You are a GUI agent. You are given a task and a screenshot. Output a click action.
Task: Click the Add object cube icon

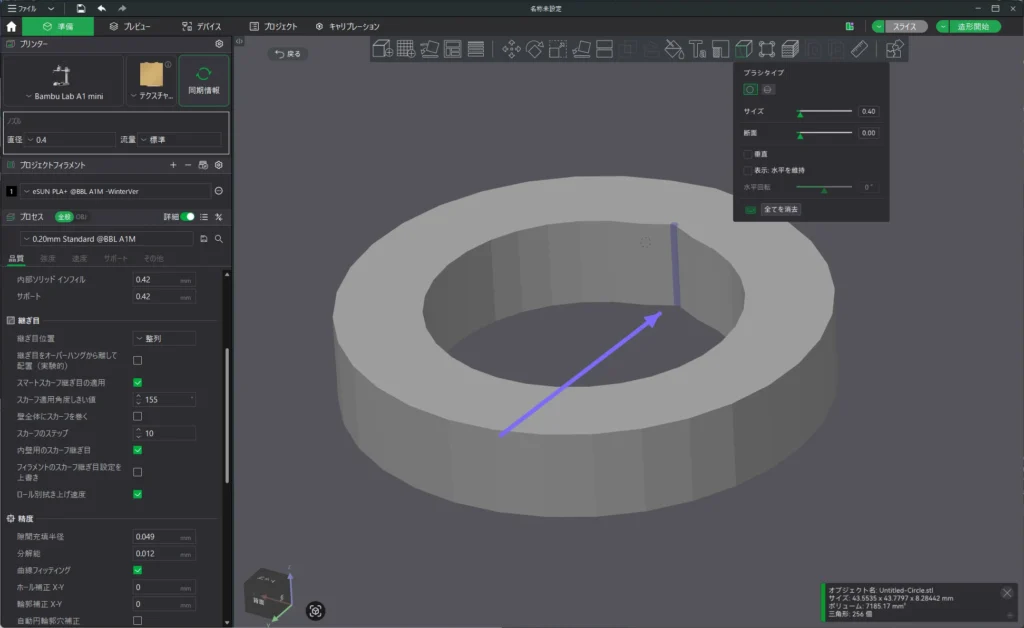(382, 48)
